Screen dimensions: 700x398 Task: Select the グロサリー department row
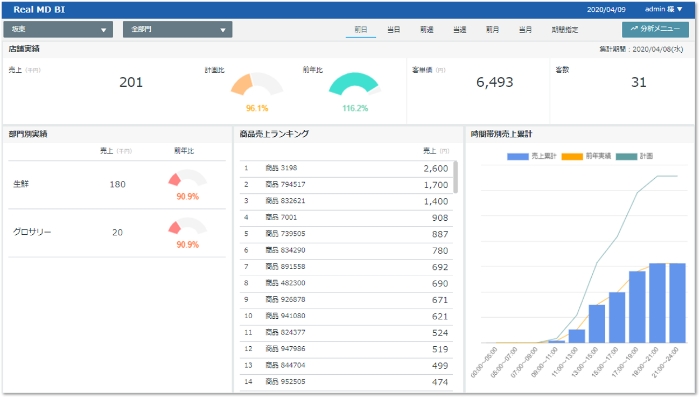point(117,233)
